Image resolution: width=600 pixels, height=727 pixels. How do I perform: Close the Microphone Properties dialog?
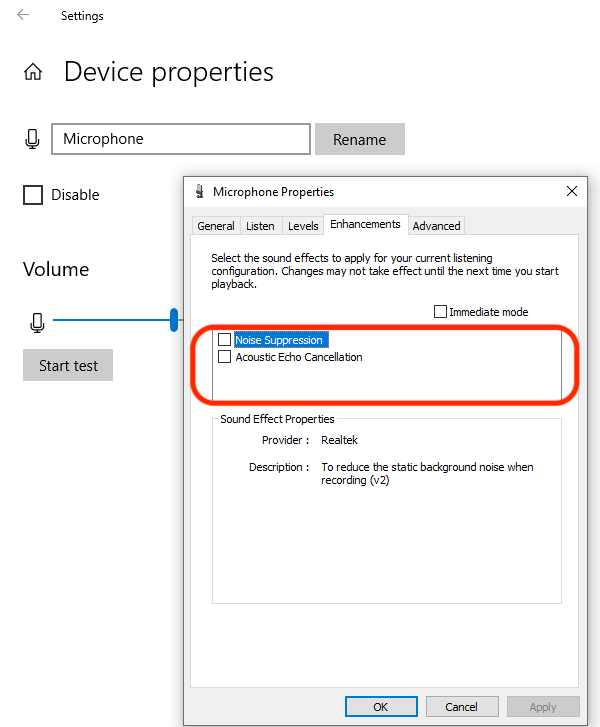pos(572,191)
